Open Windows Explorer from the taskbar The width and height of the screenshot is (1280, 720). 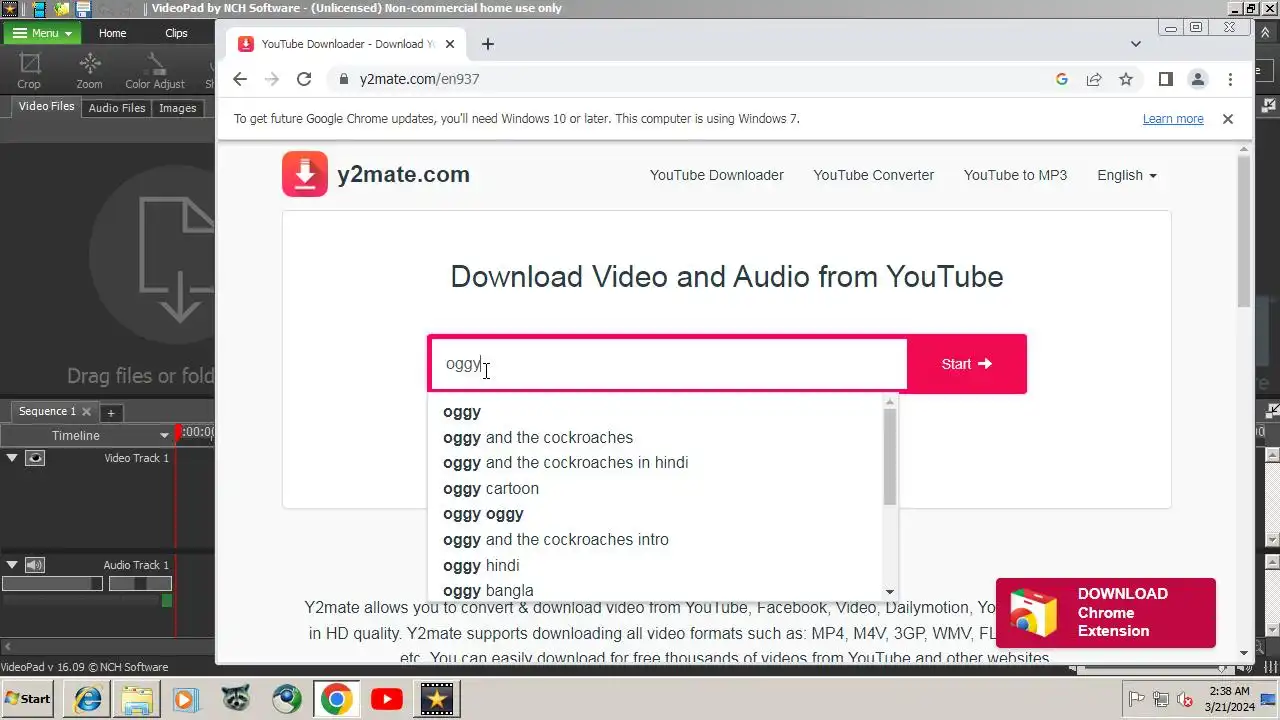pos(137,699)
